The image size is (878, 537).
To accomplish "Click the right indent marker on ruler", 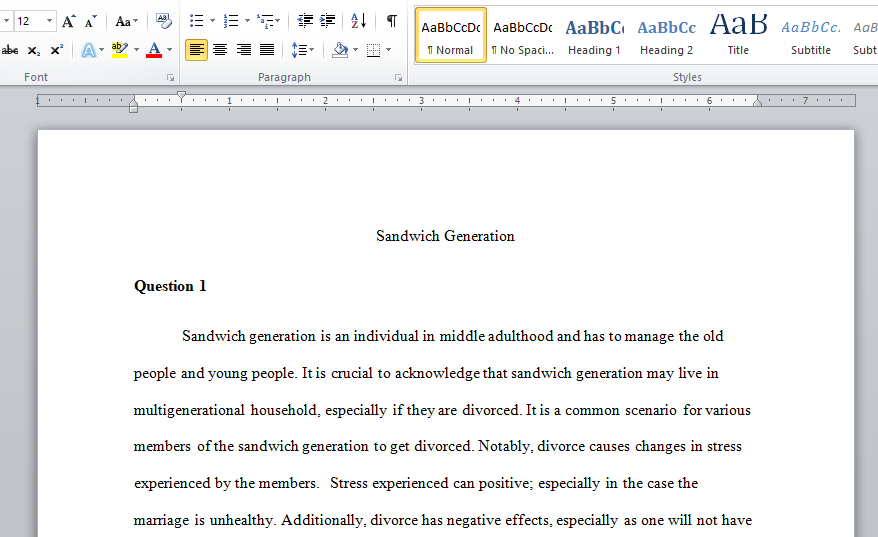I will click(x=757, y=101).
